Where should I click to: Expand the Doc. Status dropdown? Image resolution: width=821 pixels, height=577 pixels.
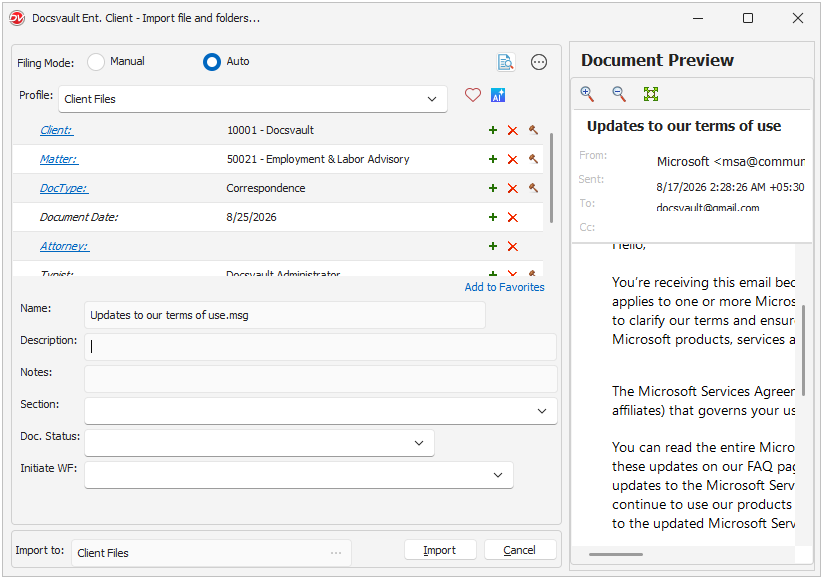pyautogui.click(x=419, y=443)
